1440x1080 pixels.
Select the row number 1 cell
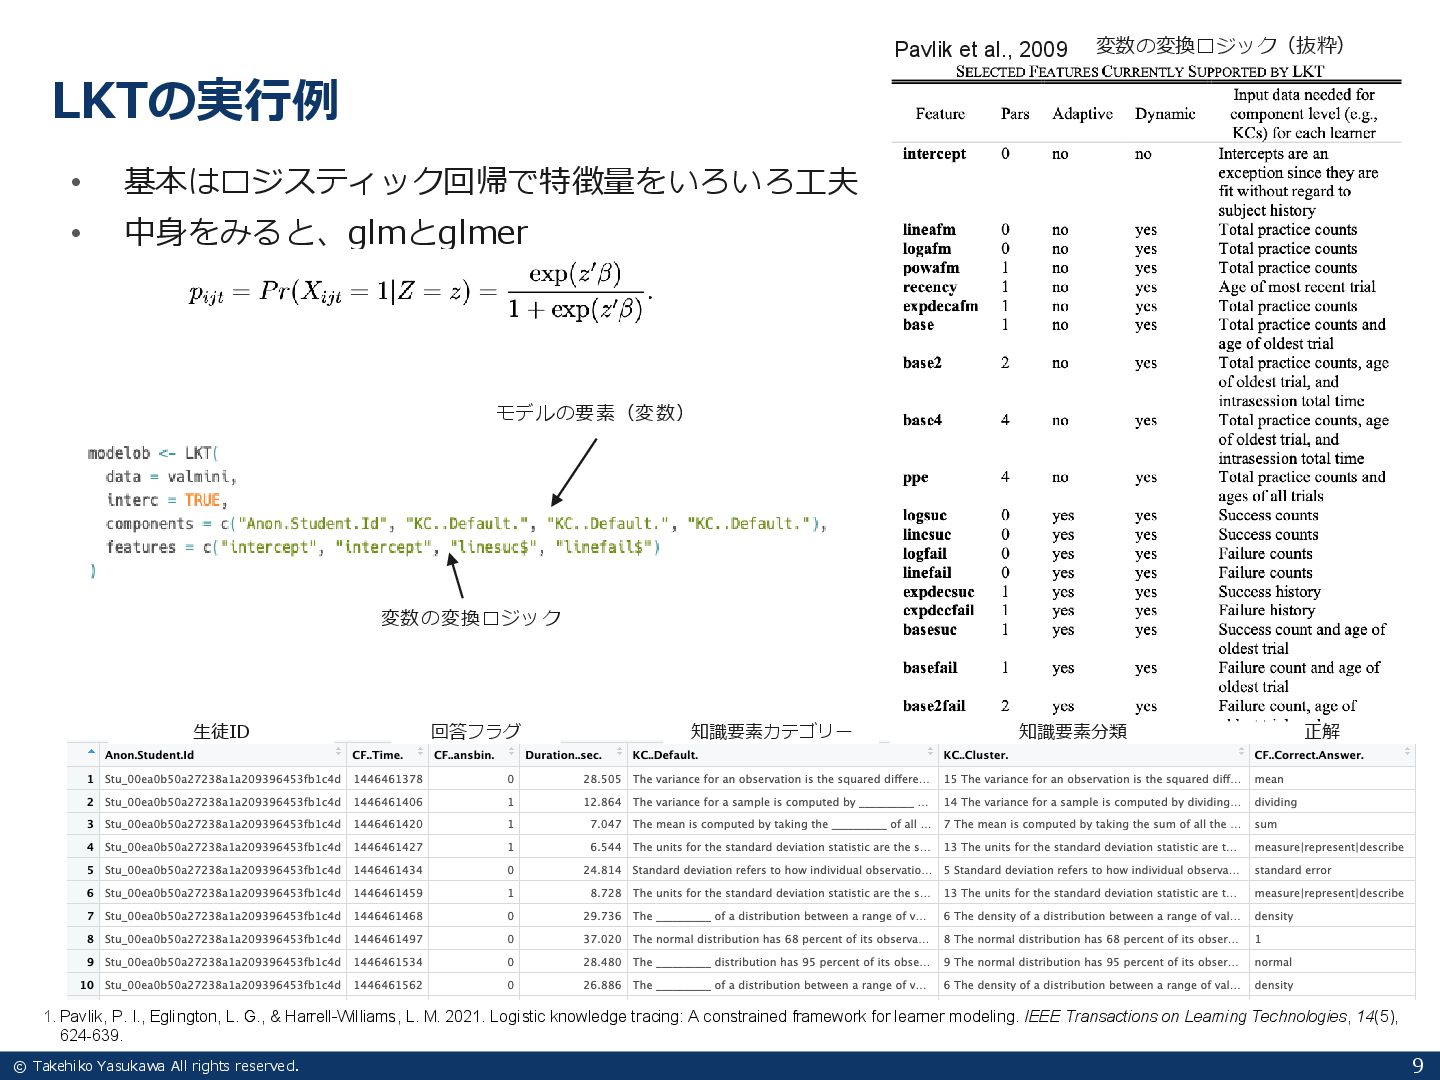(90, 779)
